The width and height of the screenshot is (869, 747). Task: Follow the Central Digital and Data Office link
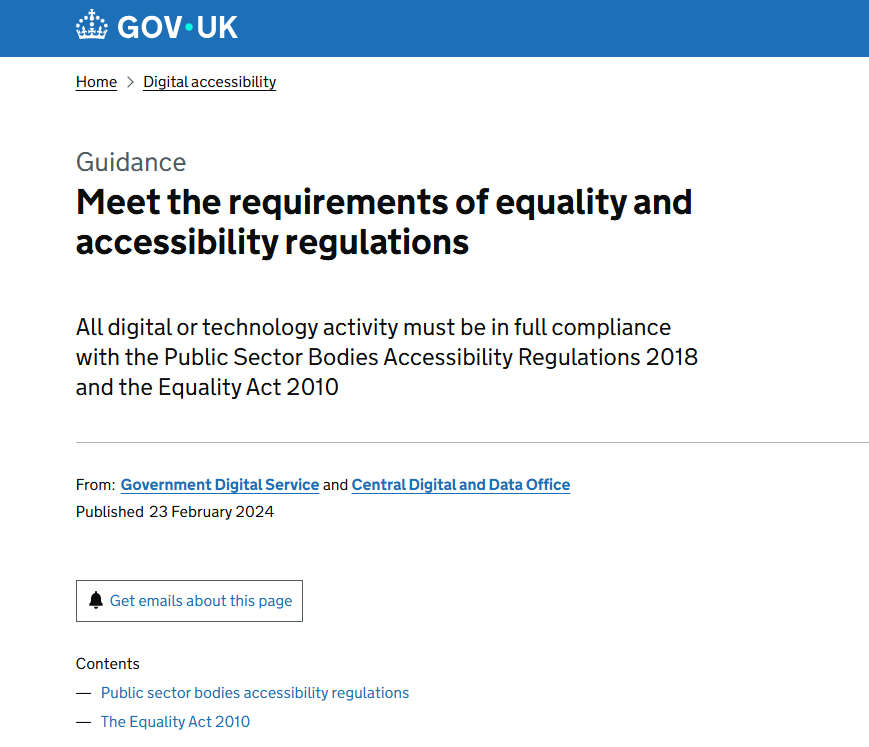(x=460, y=484)
